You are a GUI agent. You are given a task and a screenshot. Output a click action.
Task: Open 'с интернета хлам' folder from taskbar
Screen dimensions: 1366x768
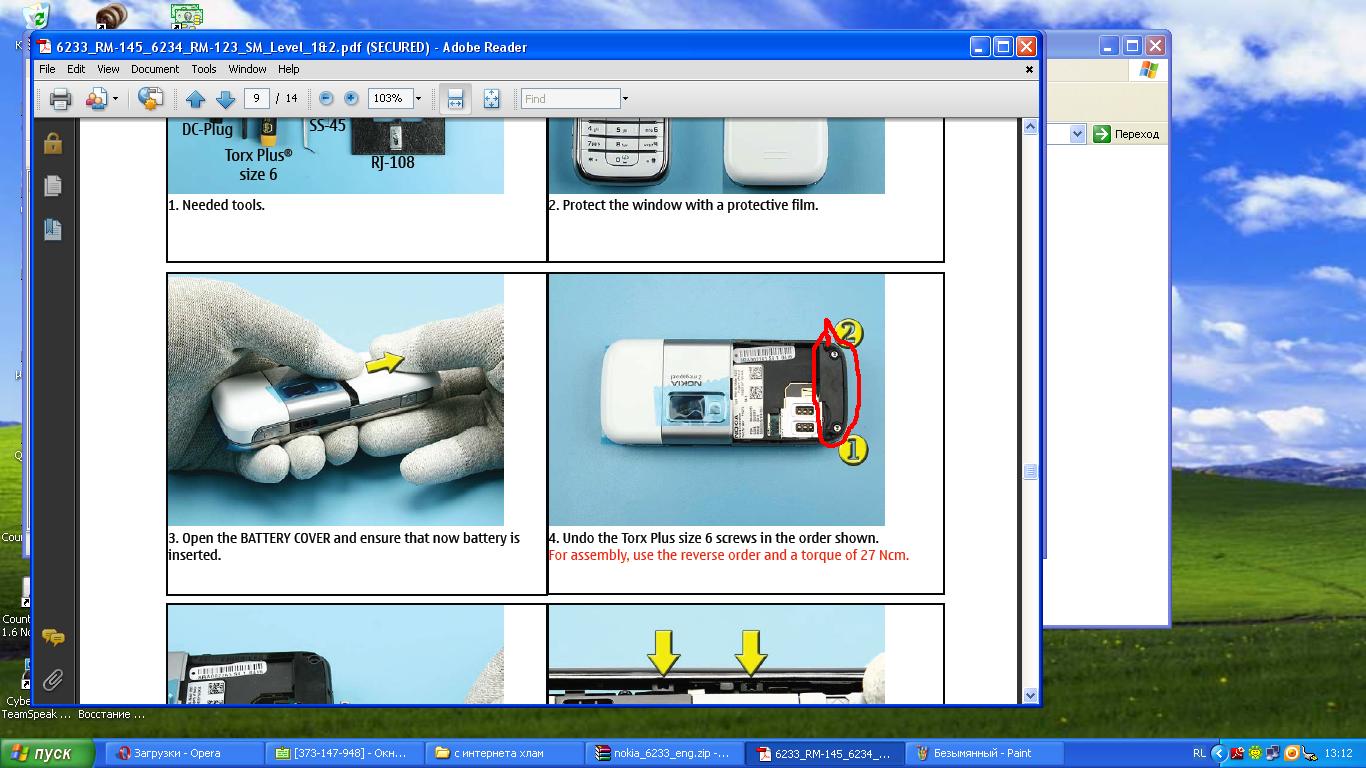504,753
